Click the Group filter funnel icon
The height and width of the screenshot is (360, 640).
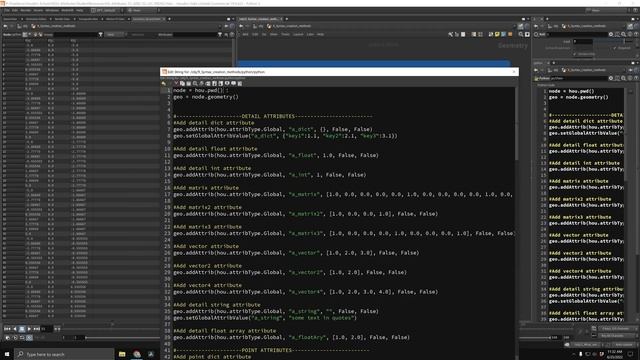click(x=100, y=35)
